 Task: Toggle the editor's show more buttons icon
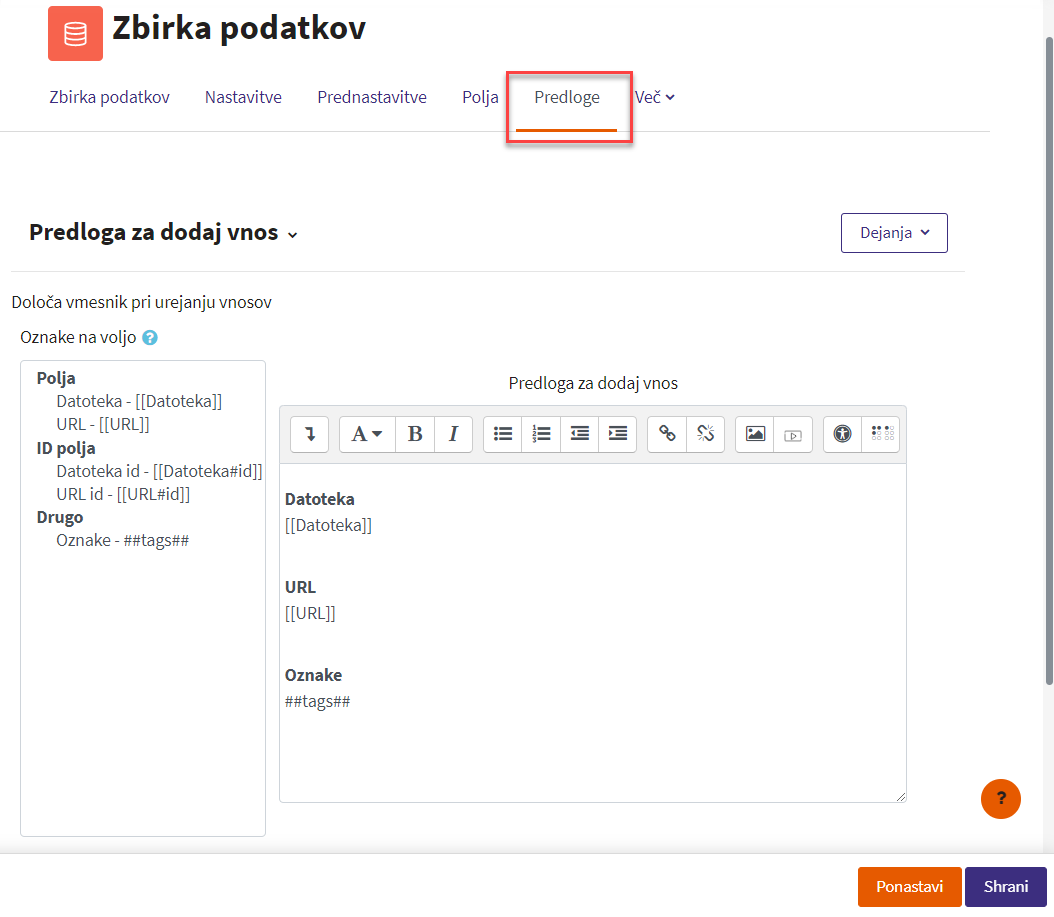[309, 434]
